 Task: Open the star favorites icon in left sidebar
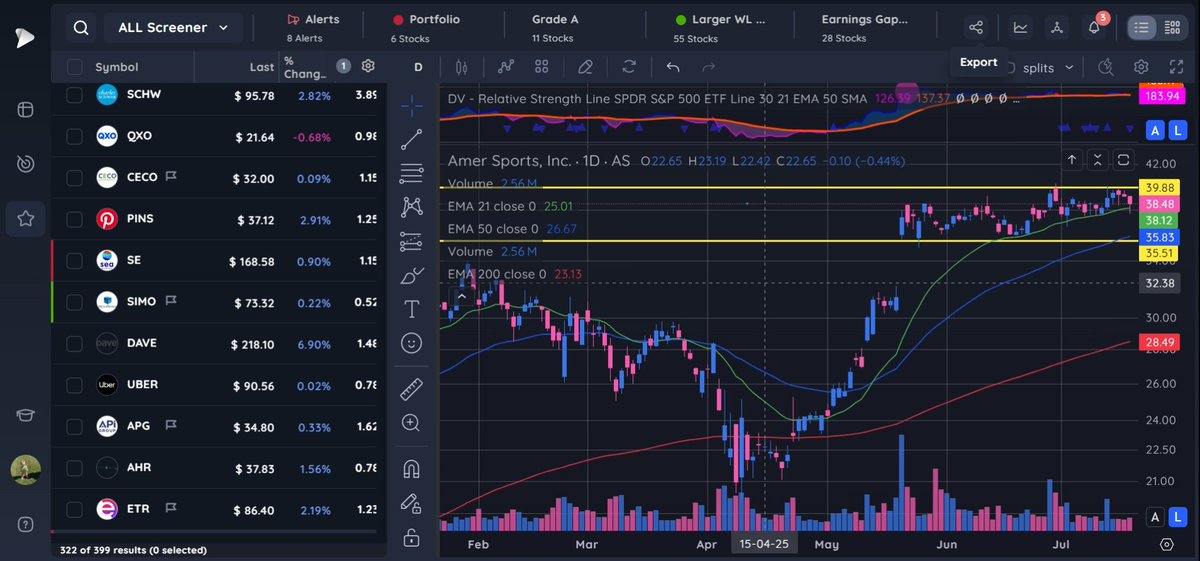(25, 218)
